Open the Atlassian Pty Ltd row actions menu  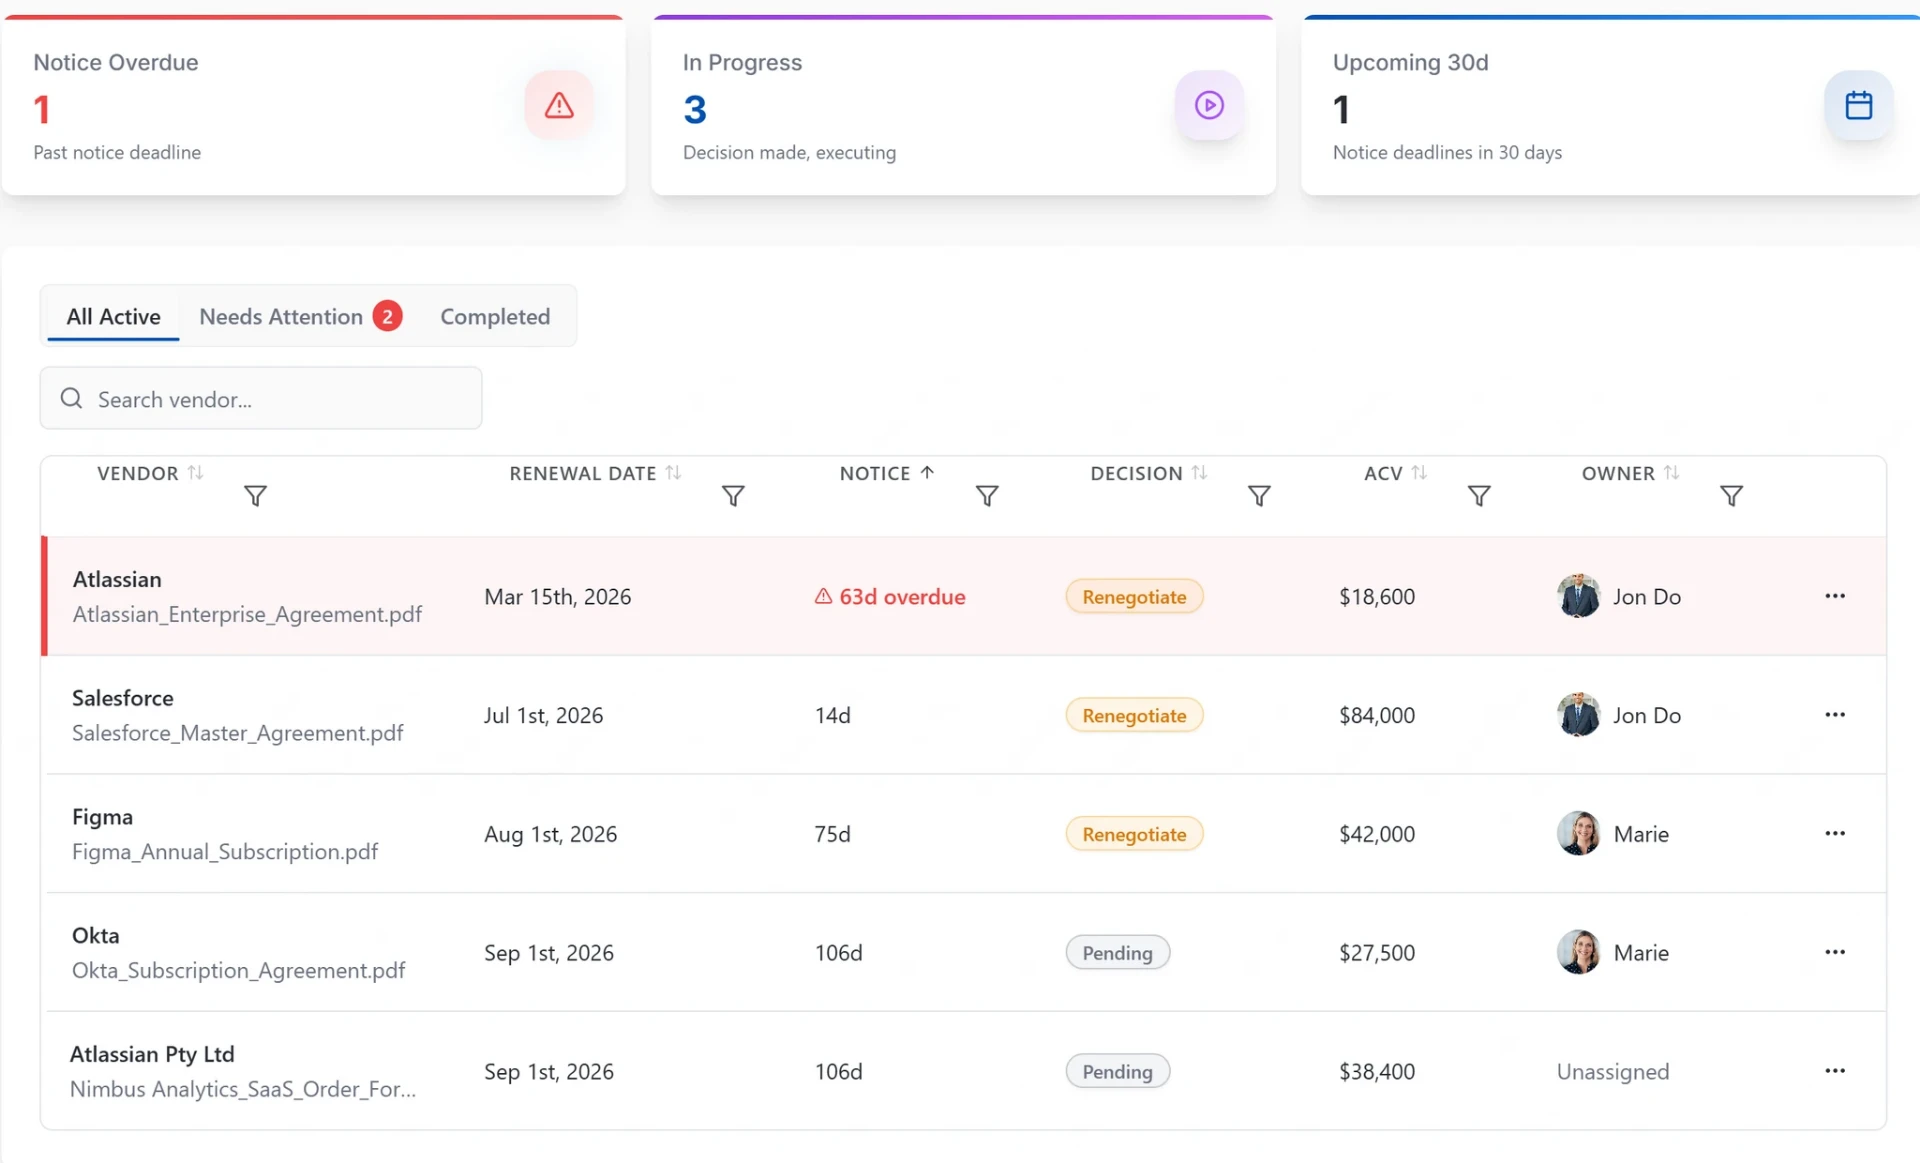point(1834,1071)
